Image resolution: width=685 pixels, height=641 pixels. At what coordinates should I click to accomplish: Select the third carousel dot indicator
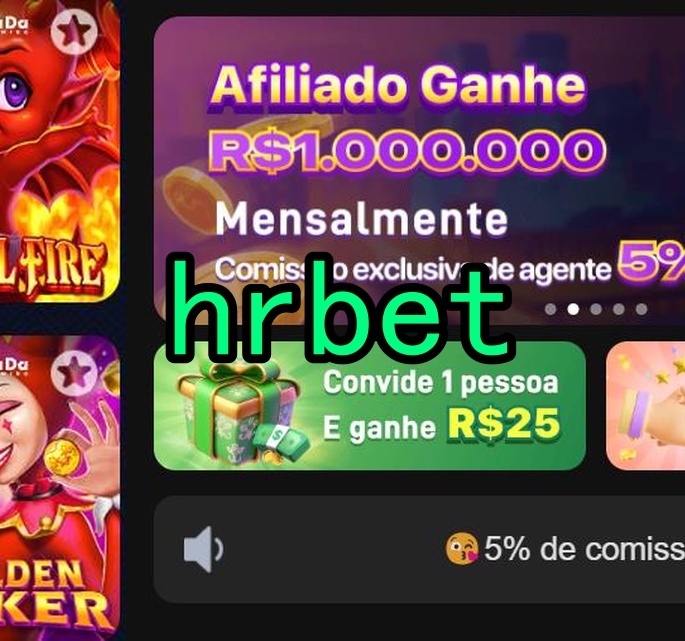pos(596,309)
